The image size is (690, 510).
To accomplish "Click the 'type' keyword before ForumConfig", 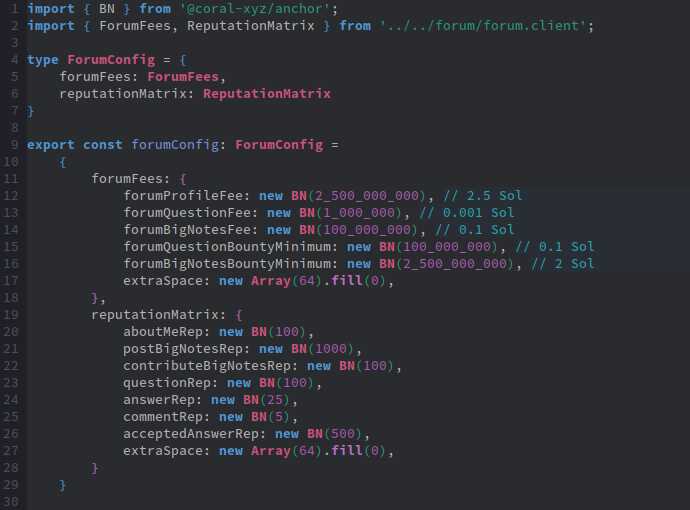I will [43, 60].
